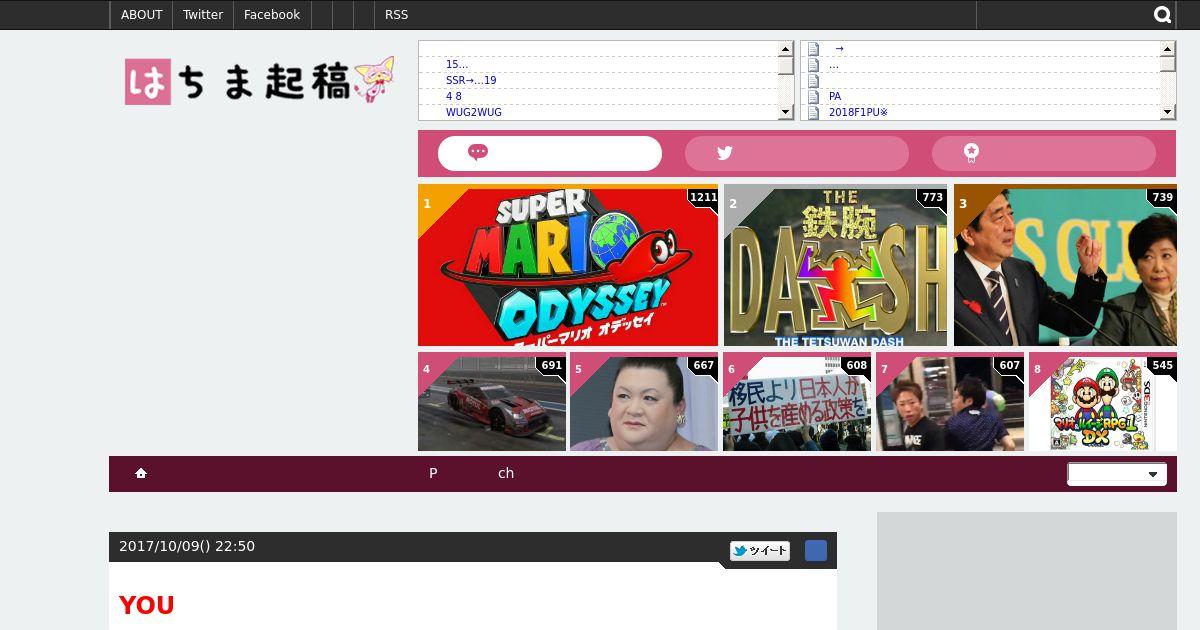Open the ABOUT page

pos(141,15)
